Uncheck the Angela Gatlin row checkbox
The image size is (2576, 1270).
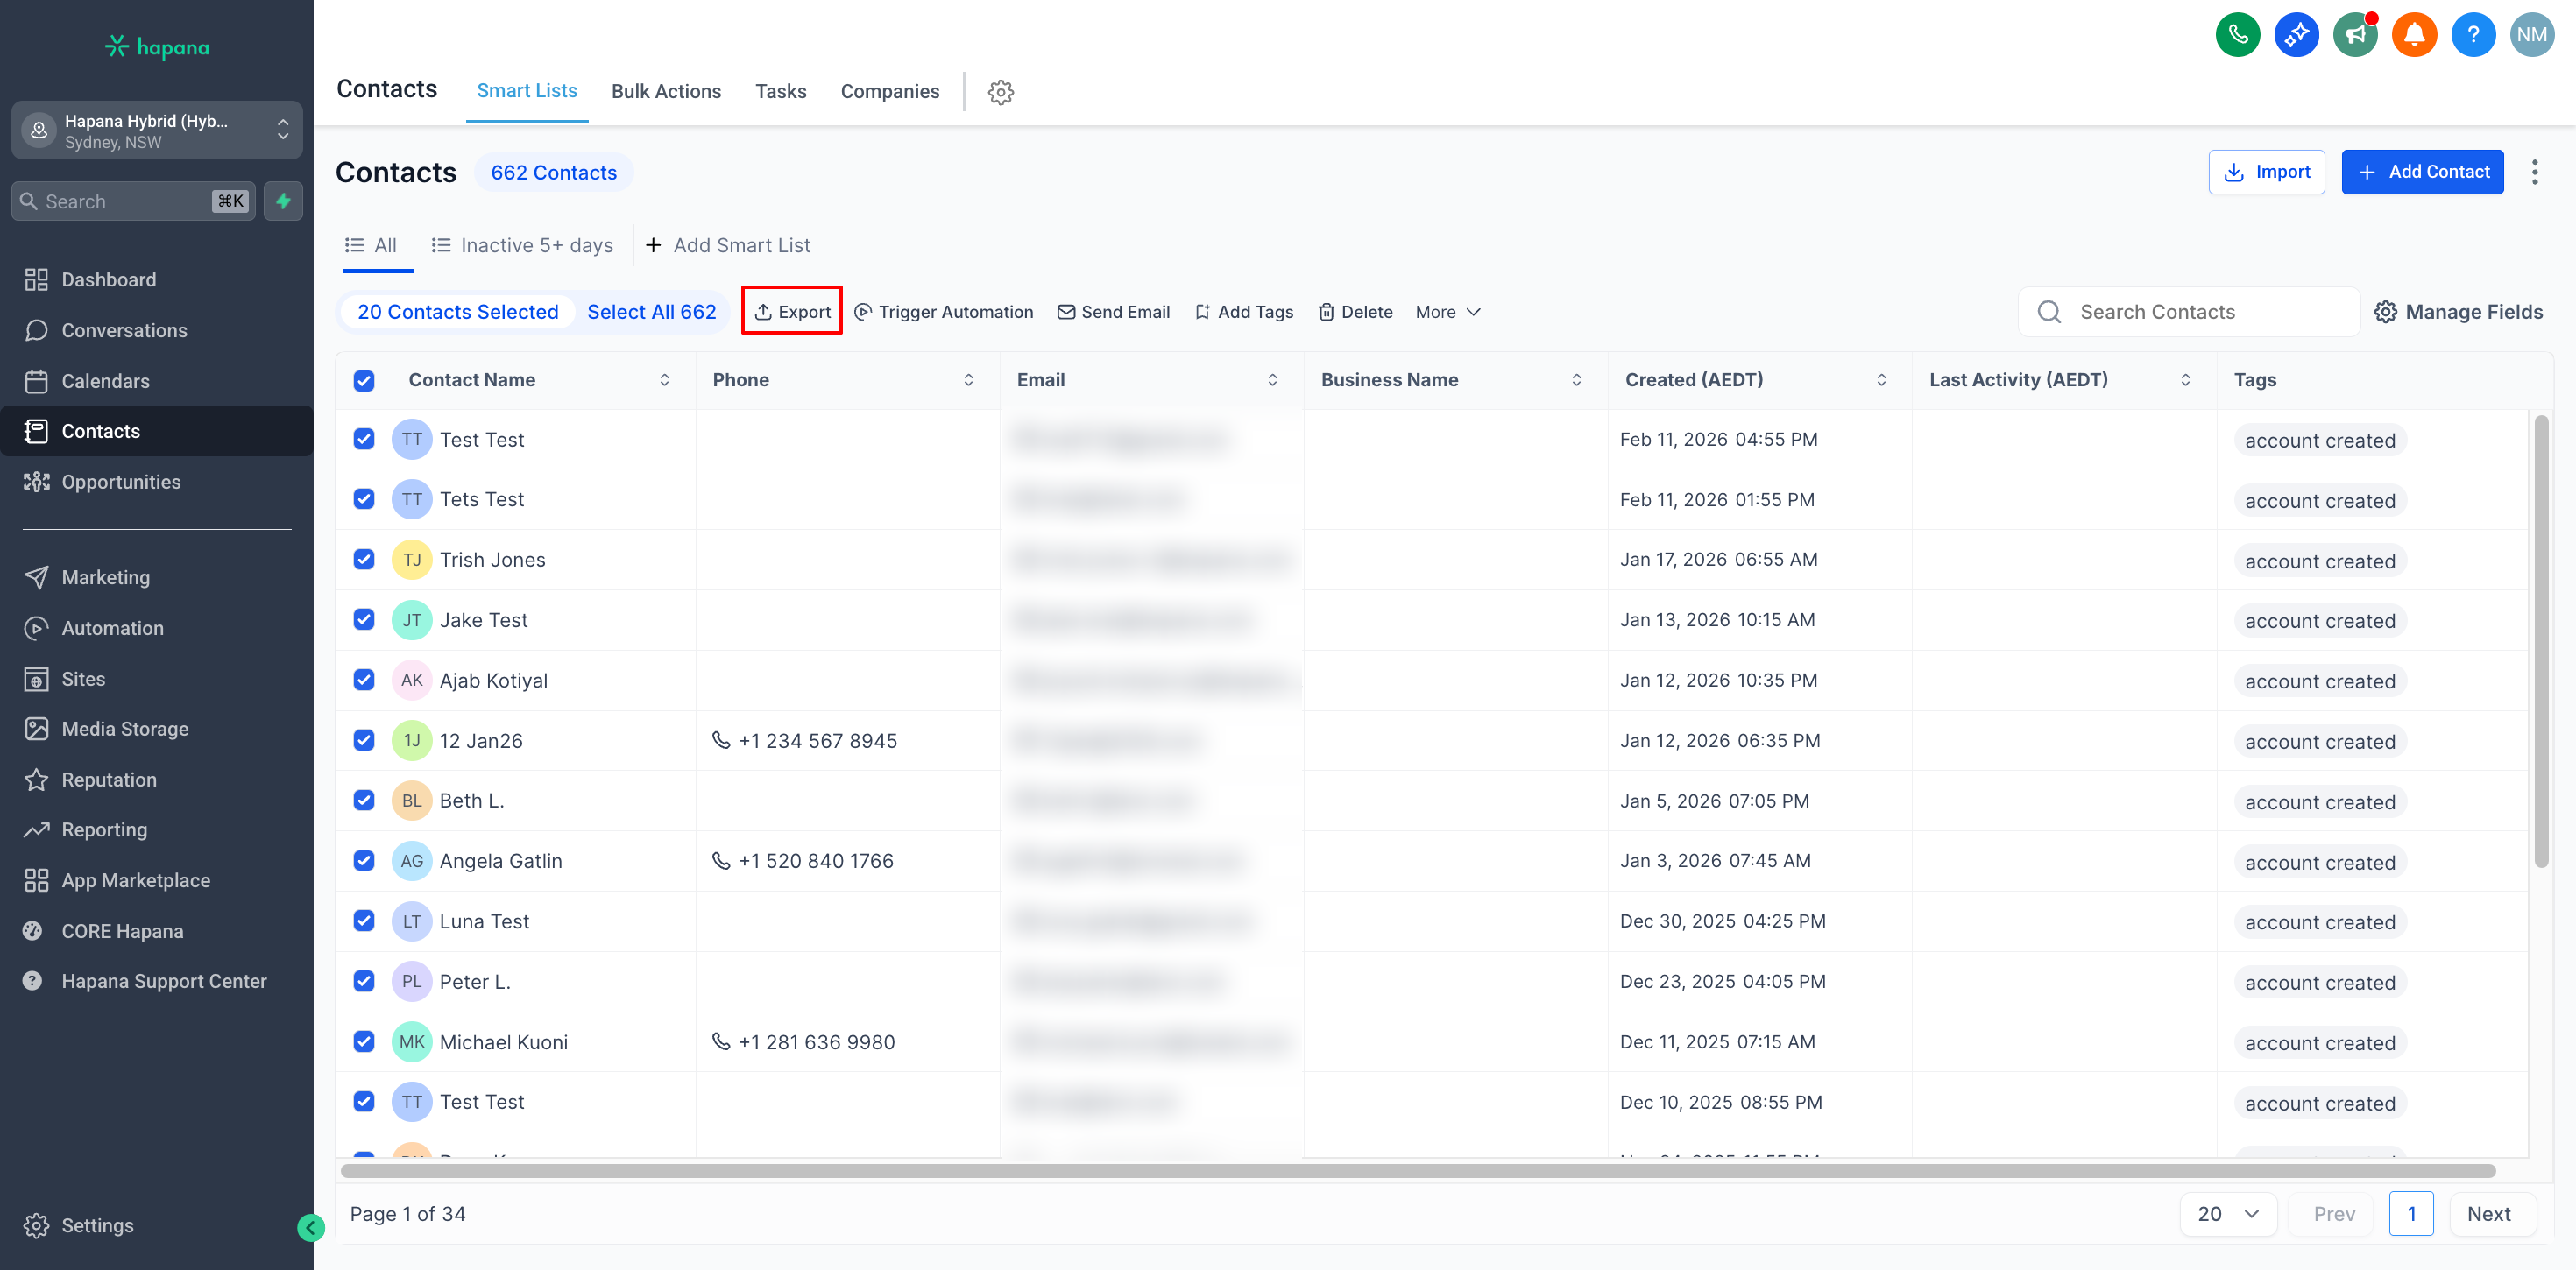(364, 860)
